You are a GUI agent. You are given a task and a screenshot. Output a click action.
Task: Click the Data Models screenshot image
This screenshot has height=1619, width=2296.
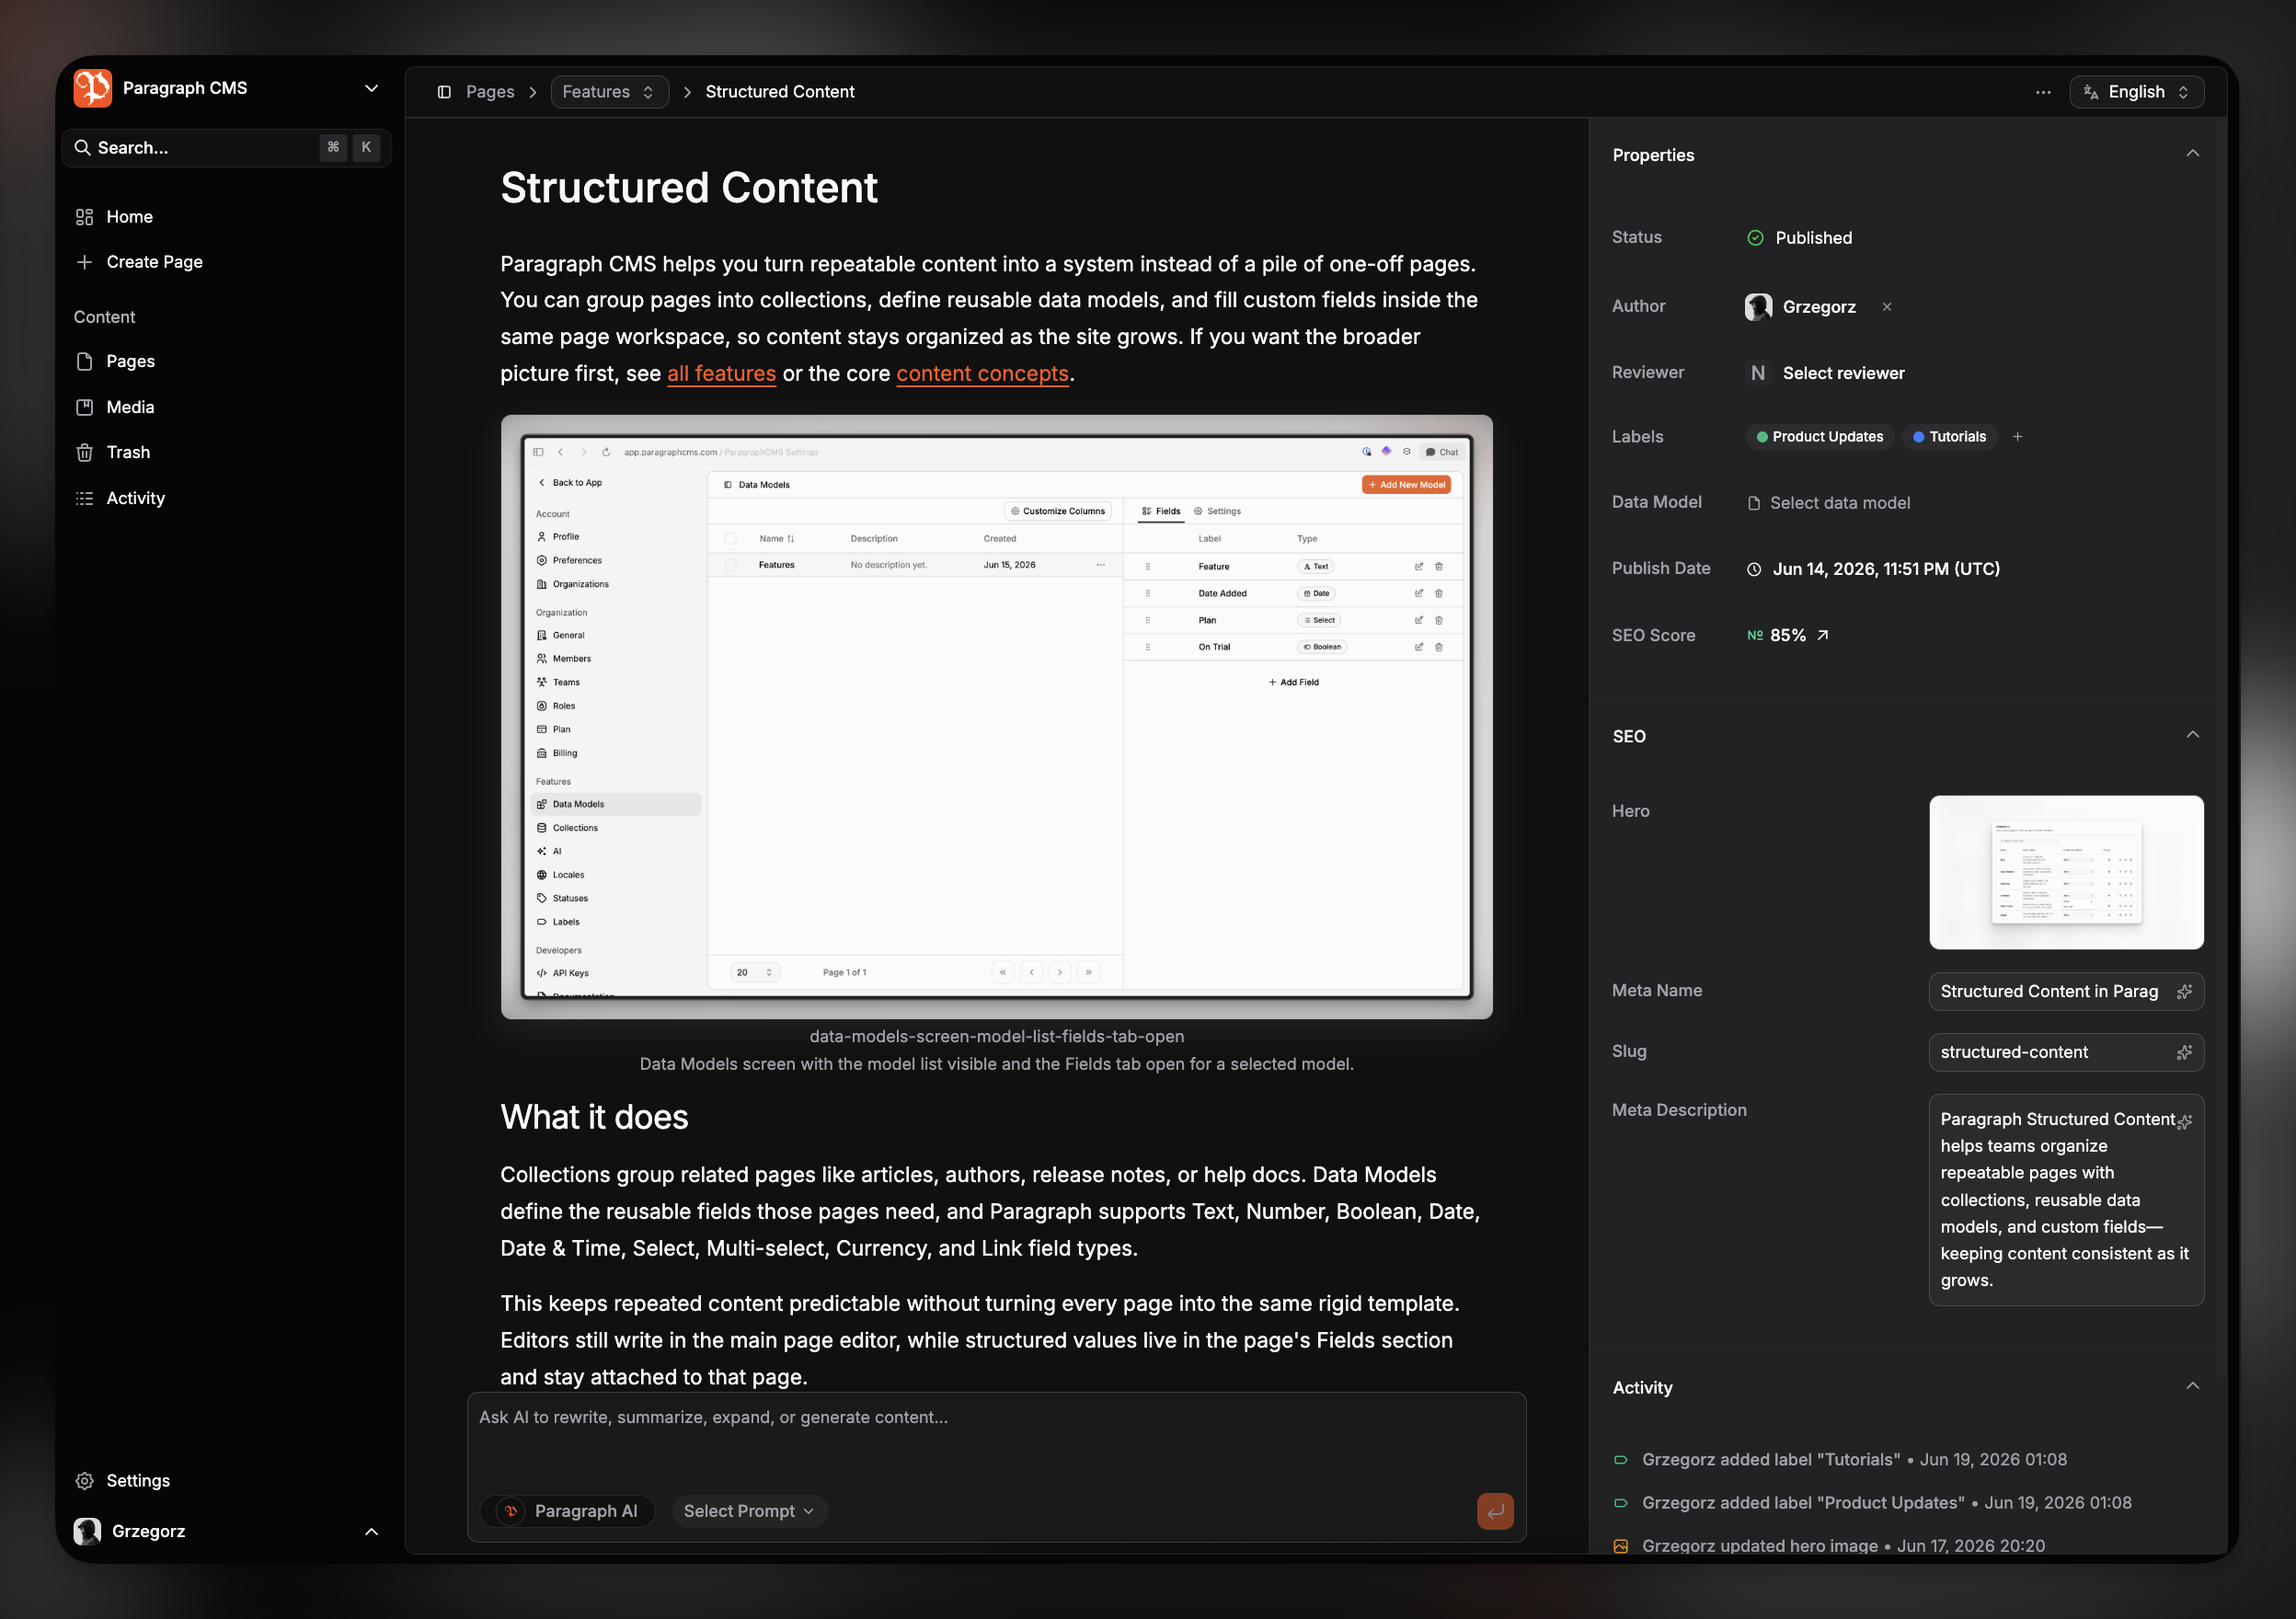[x=996, y=717]
